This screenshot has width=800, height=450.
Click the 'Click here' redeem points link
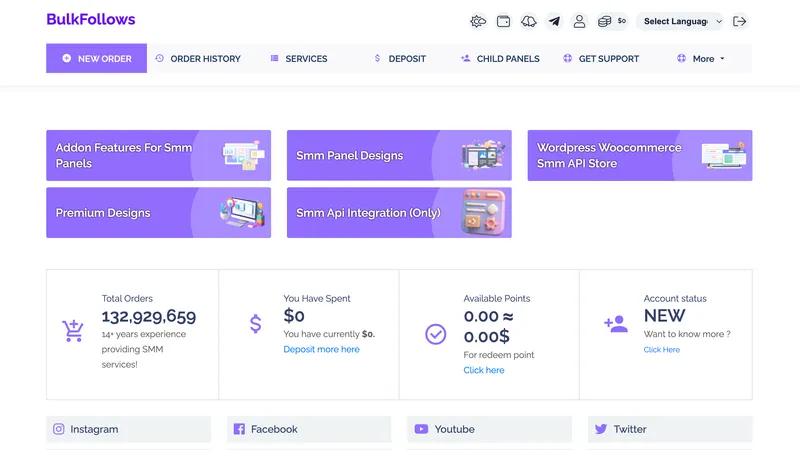[x=484, y=370]
